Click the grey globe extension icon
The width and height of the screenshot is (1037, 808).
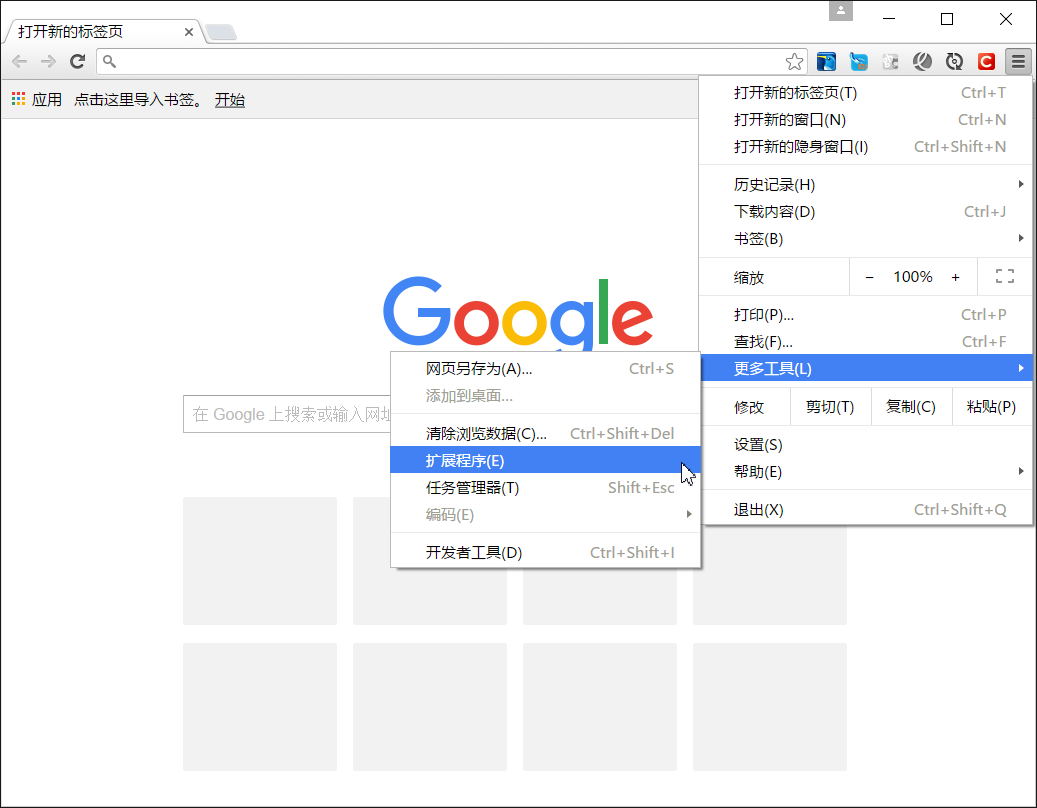click(922, 61)
